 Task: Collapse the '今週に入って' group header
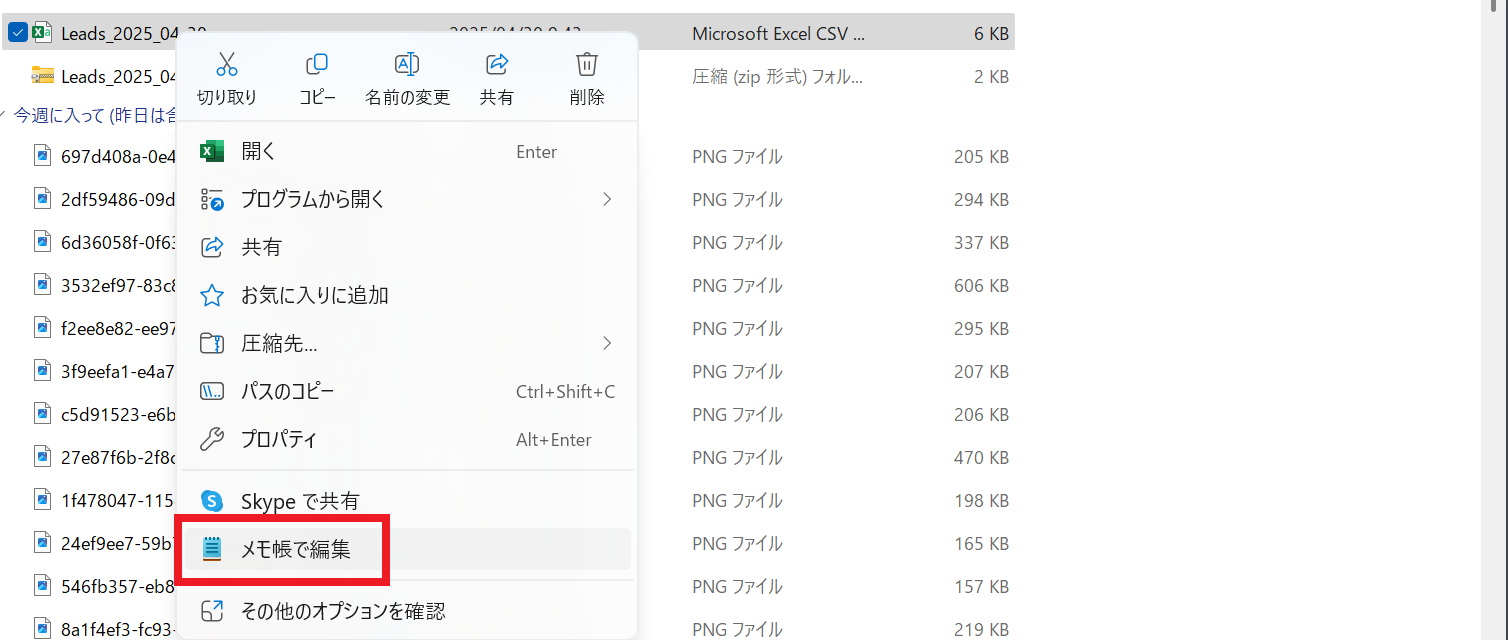(5, 115)
